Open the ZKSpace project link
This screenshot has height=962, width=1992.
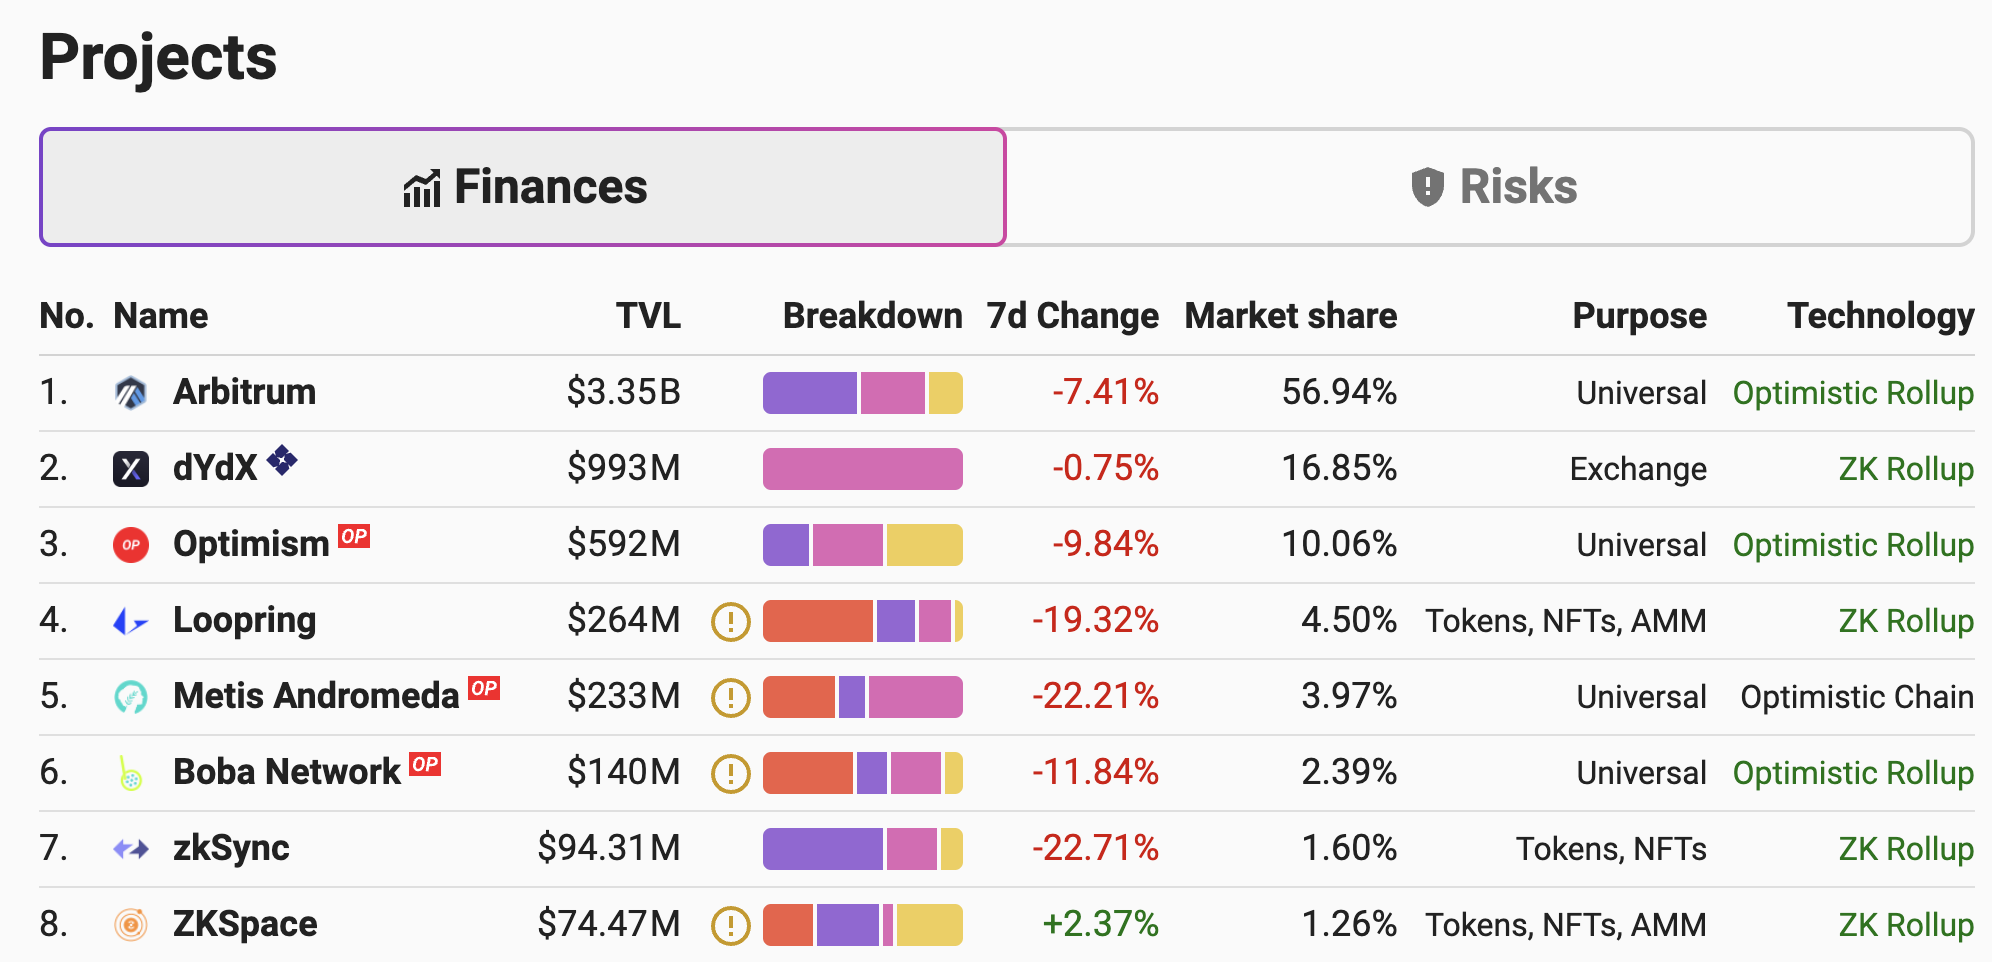pyautogui.click(x=245, y=924)
